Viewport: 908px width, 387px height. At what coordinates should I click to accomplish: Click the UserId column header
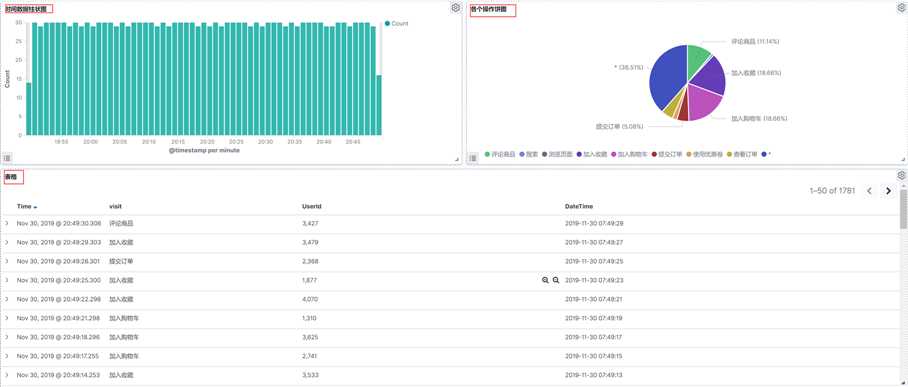(312, 206)
